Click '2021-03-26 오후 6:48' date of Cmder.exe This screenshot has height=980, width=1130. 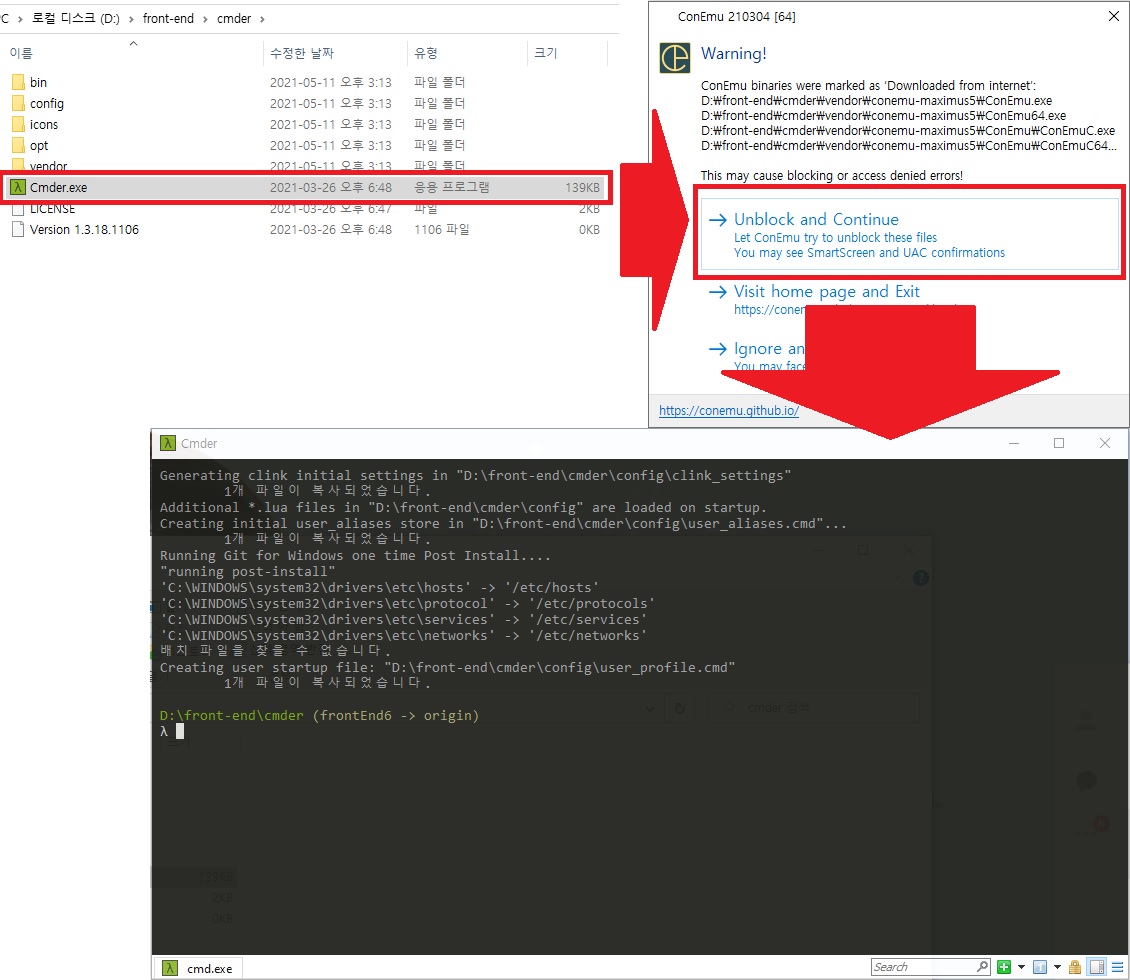point(331,187)
